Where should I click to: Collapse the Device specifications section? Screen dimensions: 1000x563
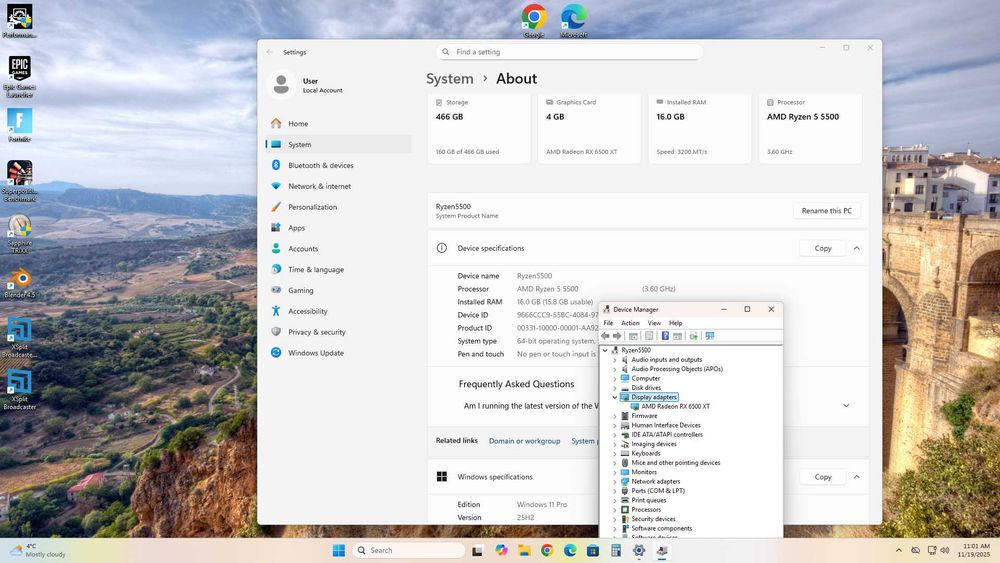tap(857, 248)
